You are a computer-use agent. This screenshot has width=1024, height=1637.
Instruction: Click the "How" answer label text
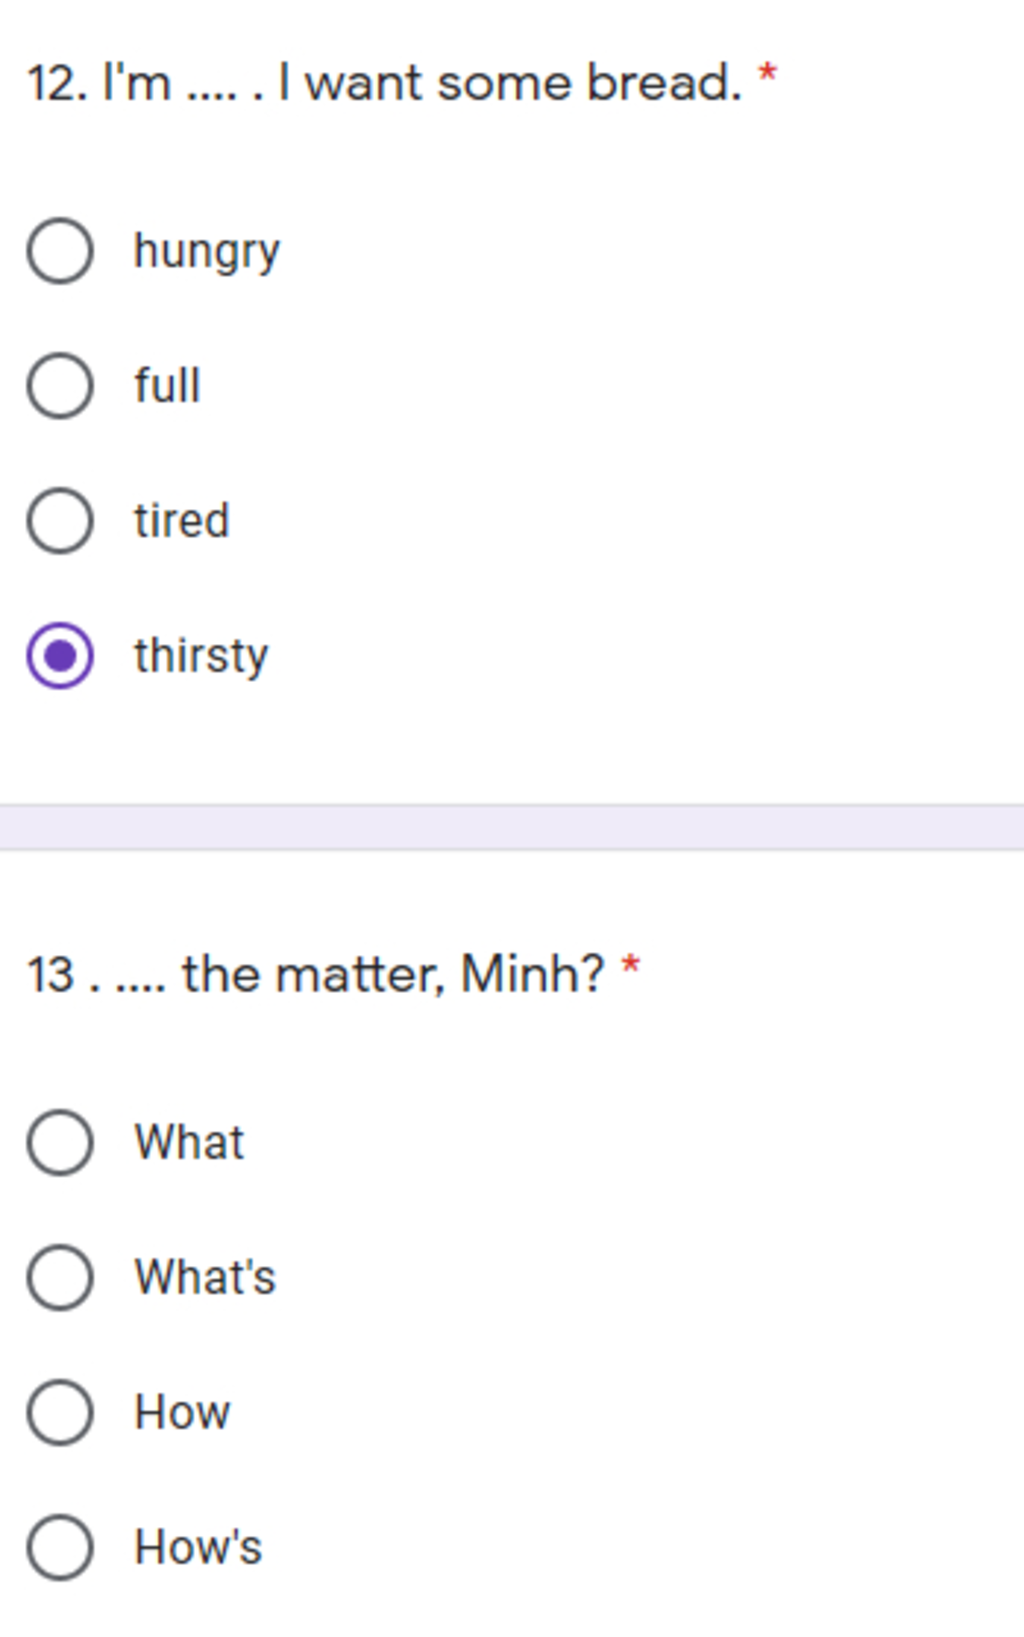[182, 1412]
